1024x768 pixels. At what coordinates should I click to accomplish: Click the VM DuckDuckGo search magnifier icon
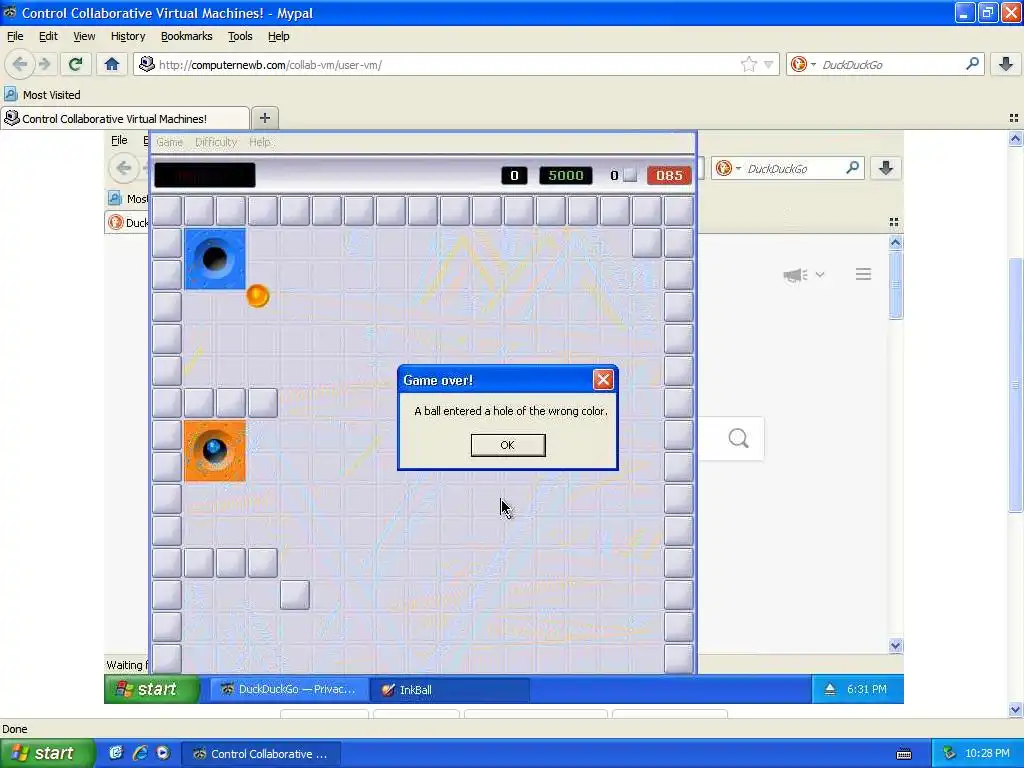click(852, 168)
